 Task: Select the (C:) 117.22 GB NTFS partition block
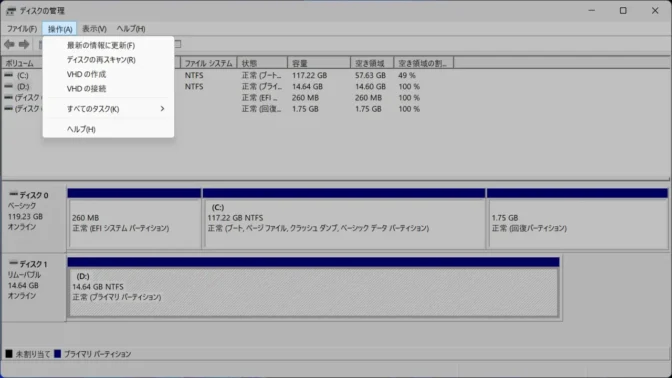pyautogui.click(x=344, y=219)
